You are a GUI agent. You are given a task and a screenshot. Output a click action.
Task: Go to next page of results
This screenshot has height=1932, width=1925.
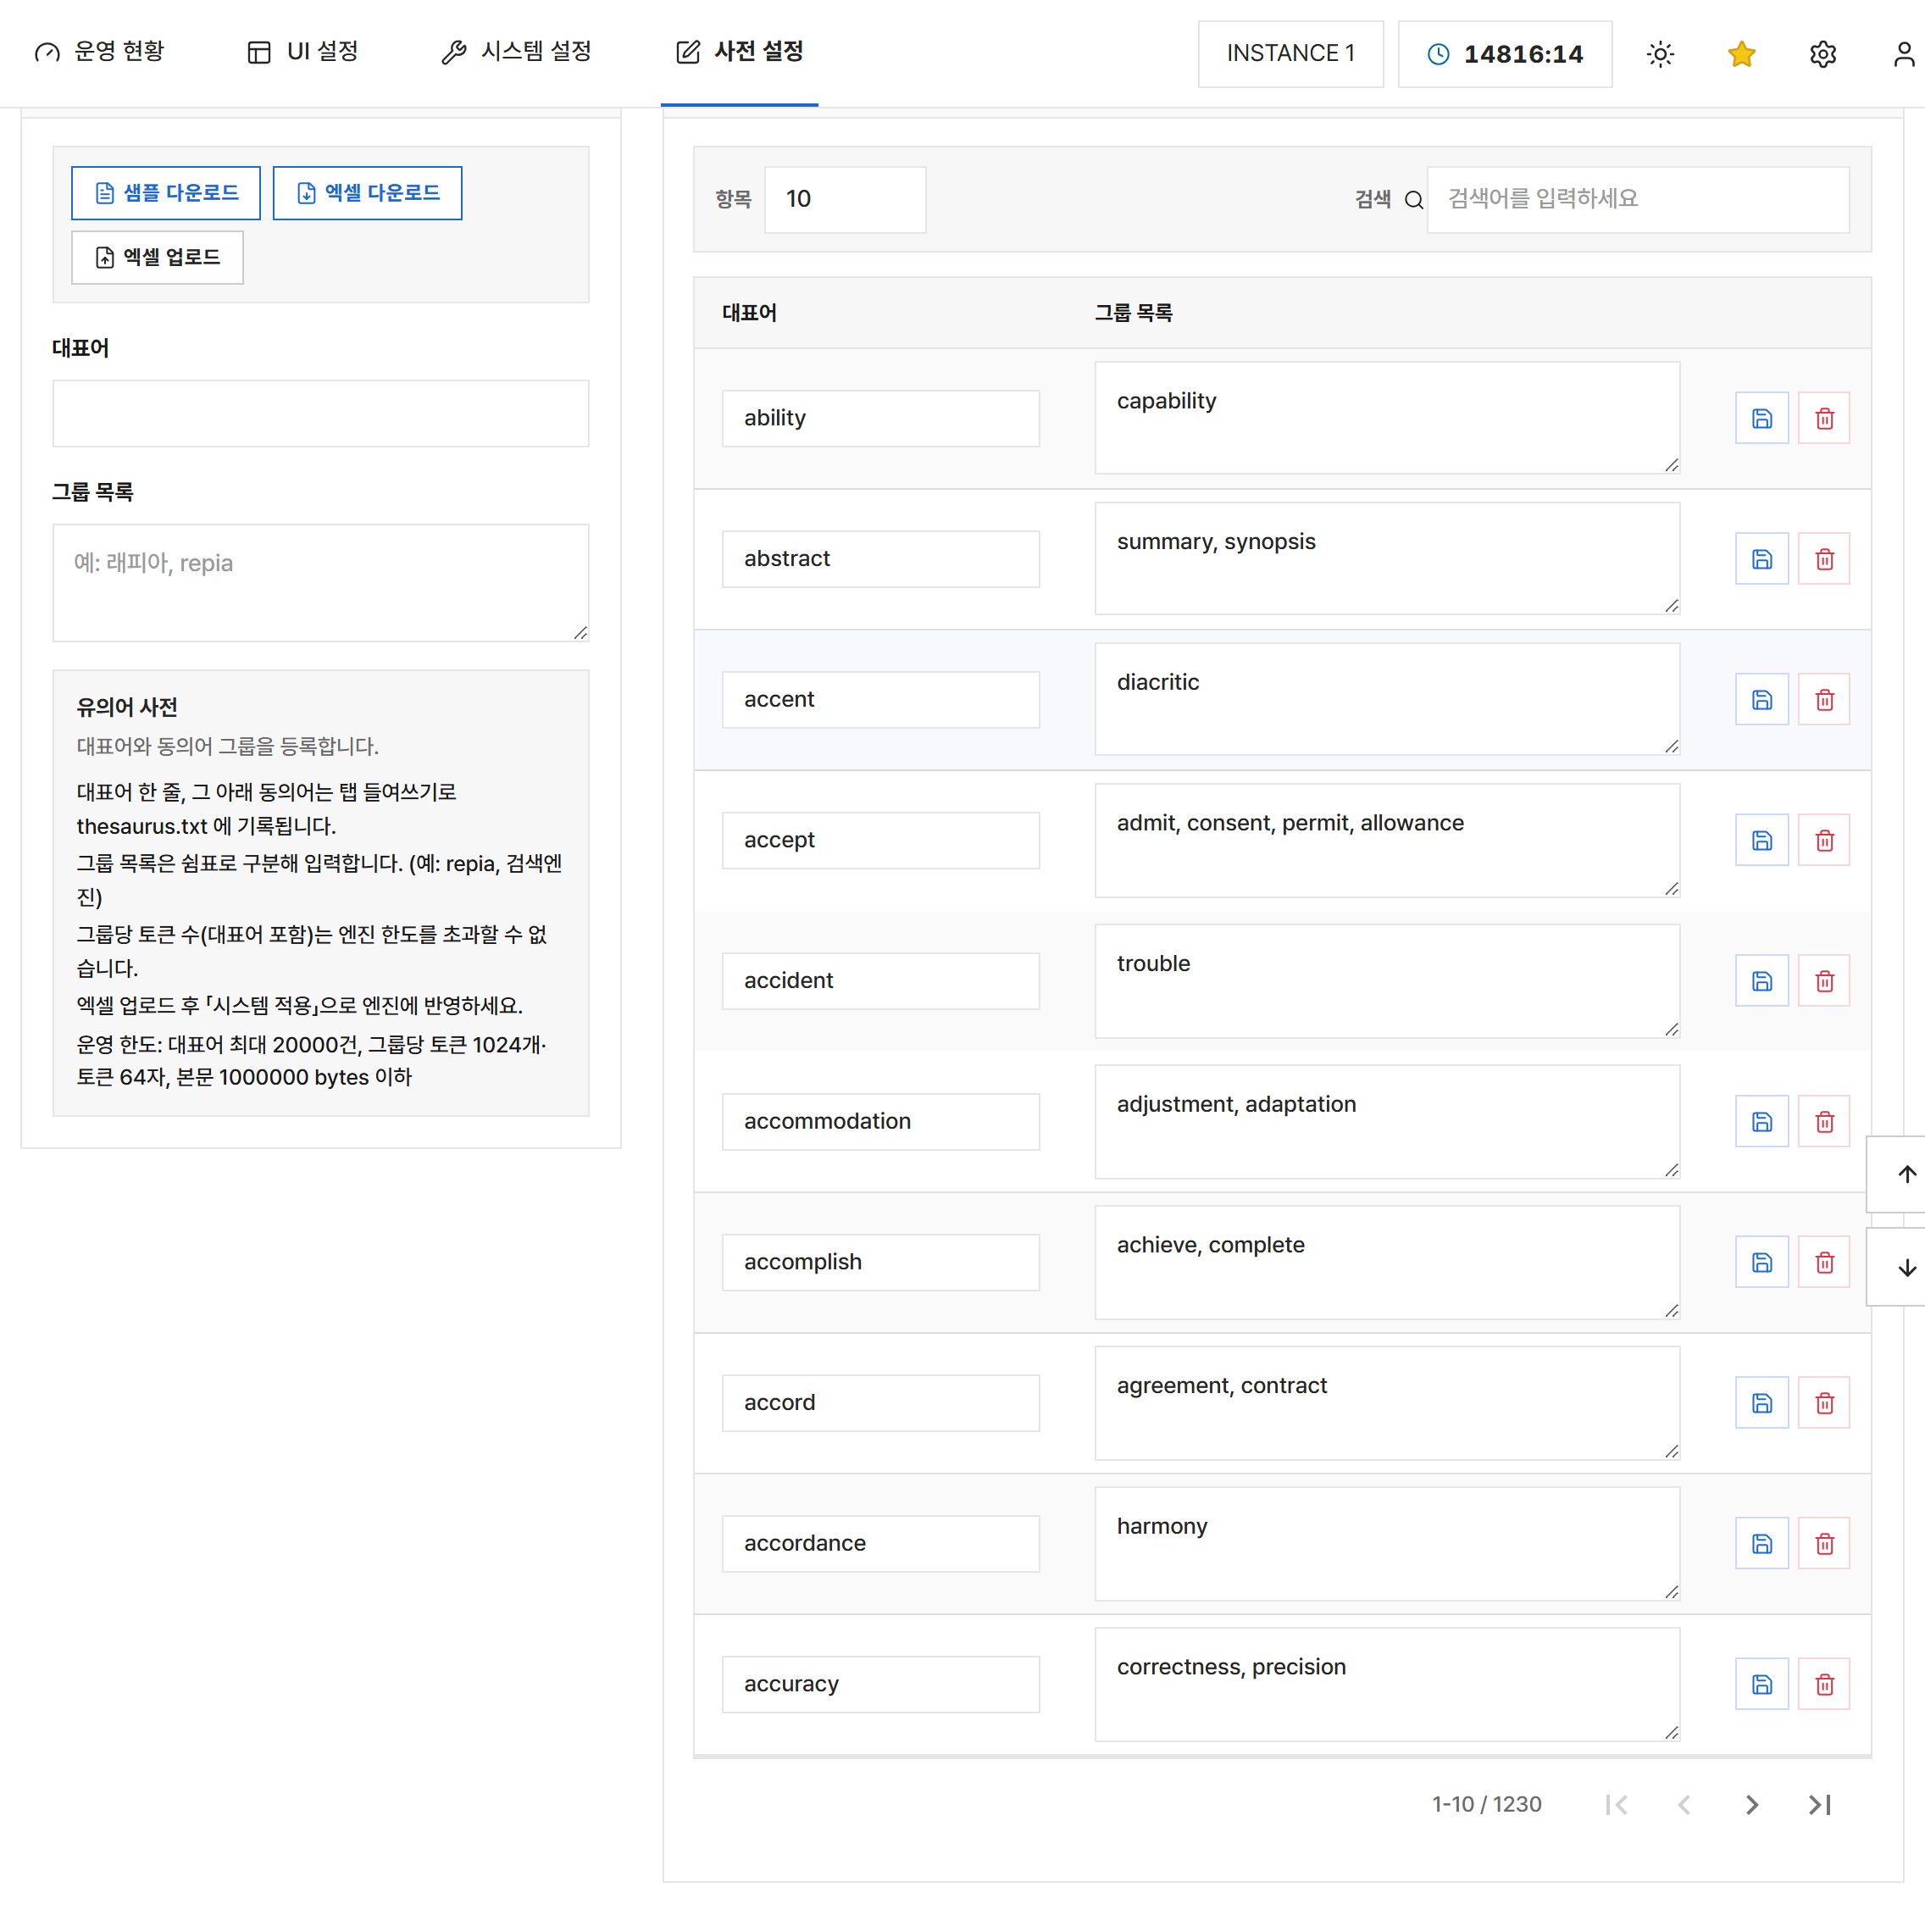[x=1751, y=1805]
